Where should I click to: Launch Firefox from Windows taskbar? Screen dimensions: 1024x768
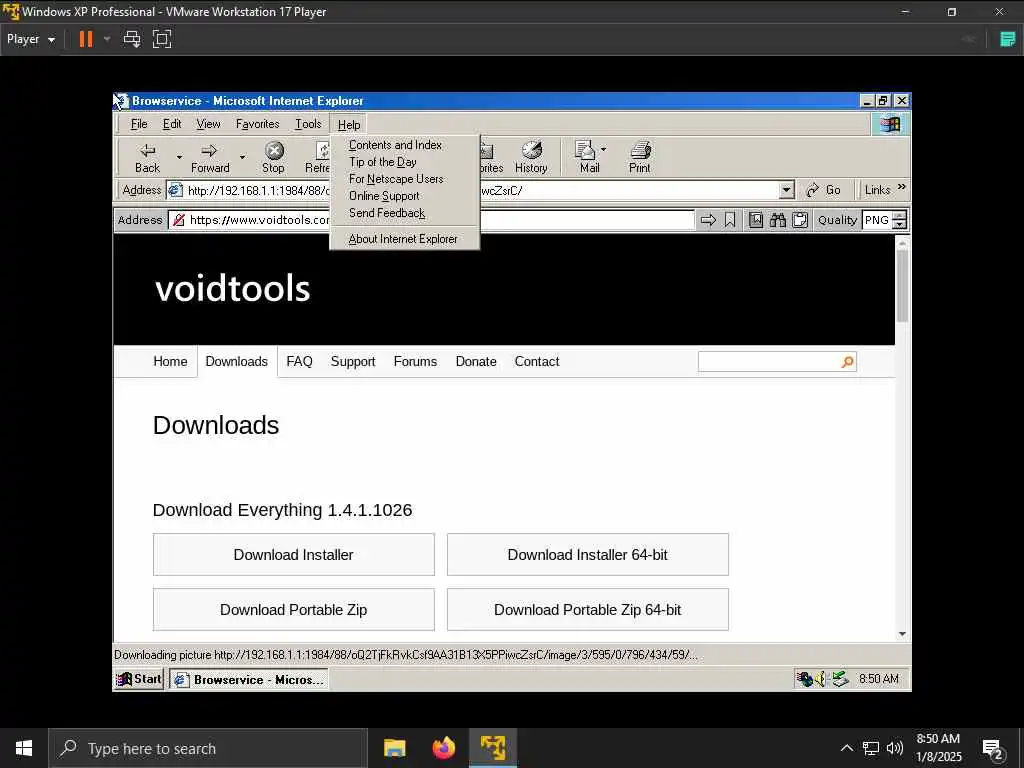coord(444,748)
